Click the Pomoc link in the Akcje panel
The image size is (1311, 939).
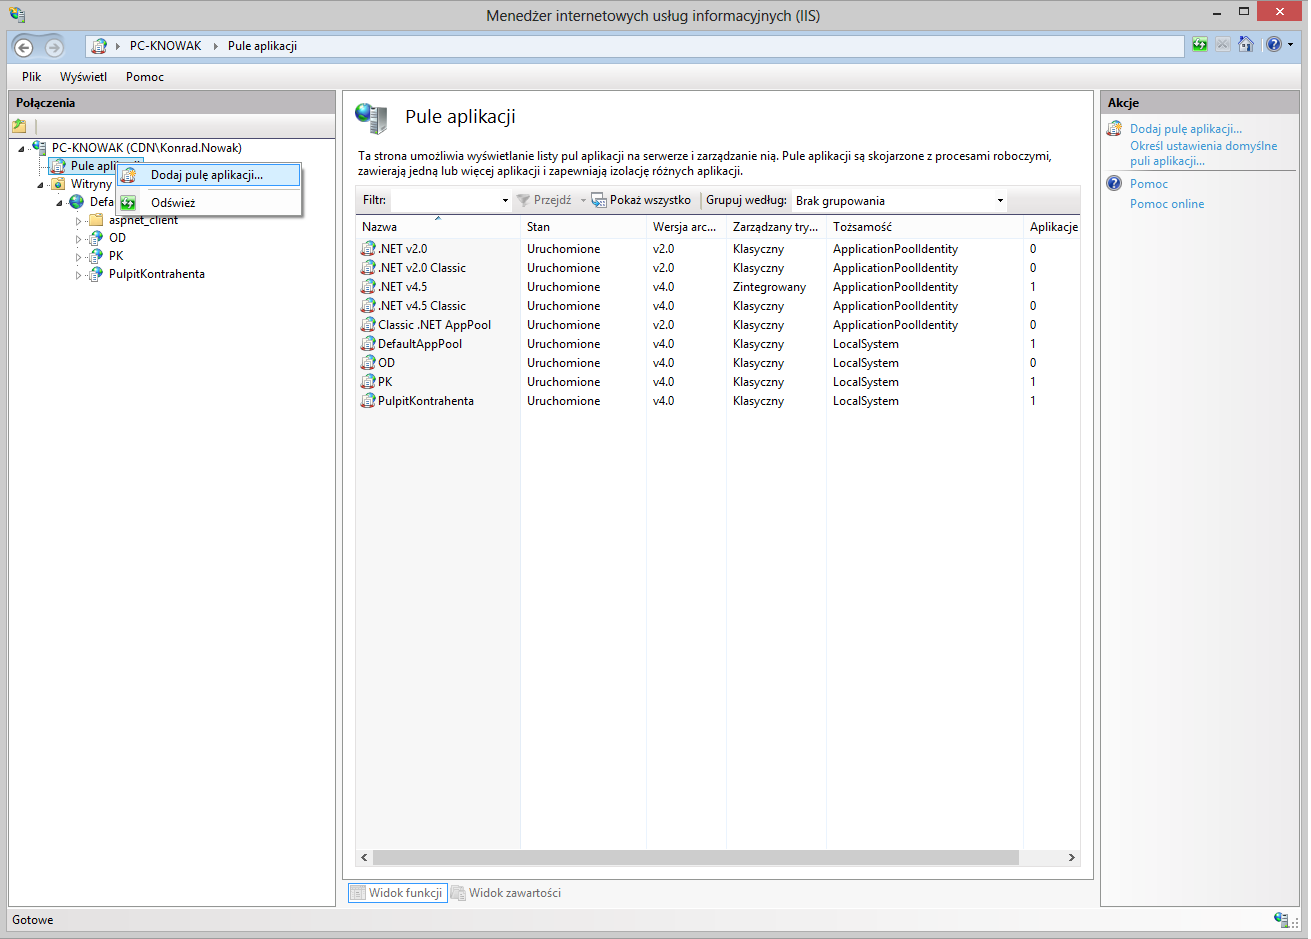pos(1149,184)
